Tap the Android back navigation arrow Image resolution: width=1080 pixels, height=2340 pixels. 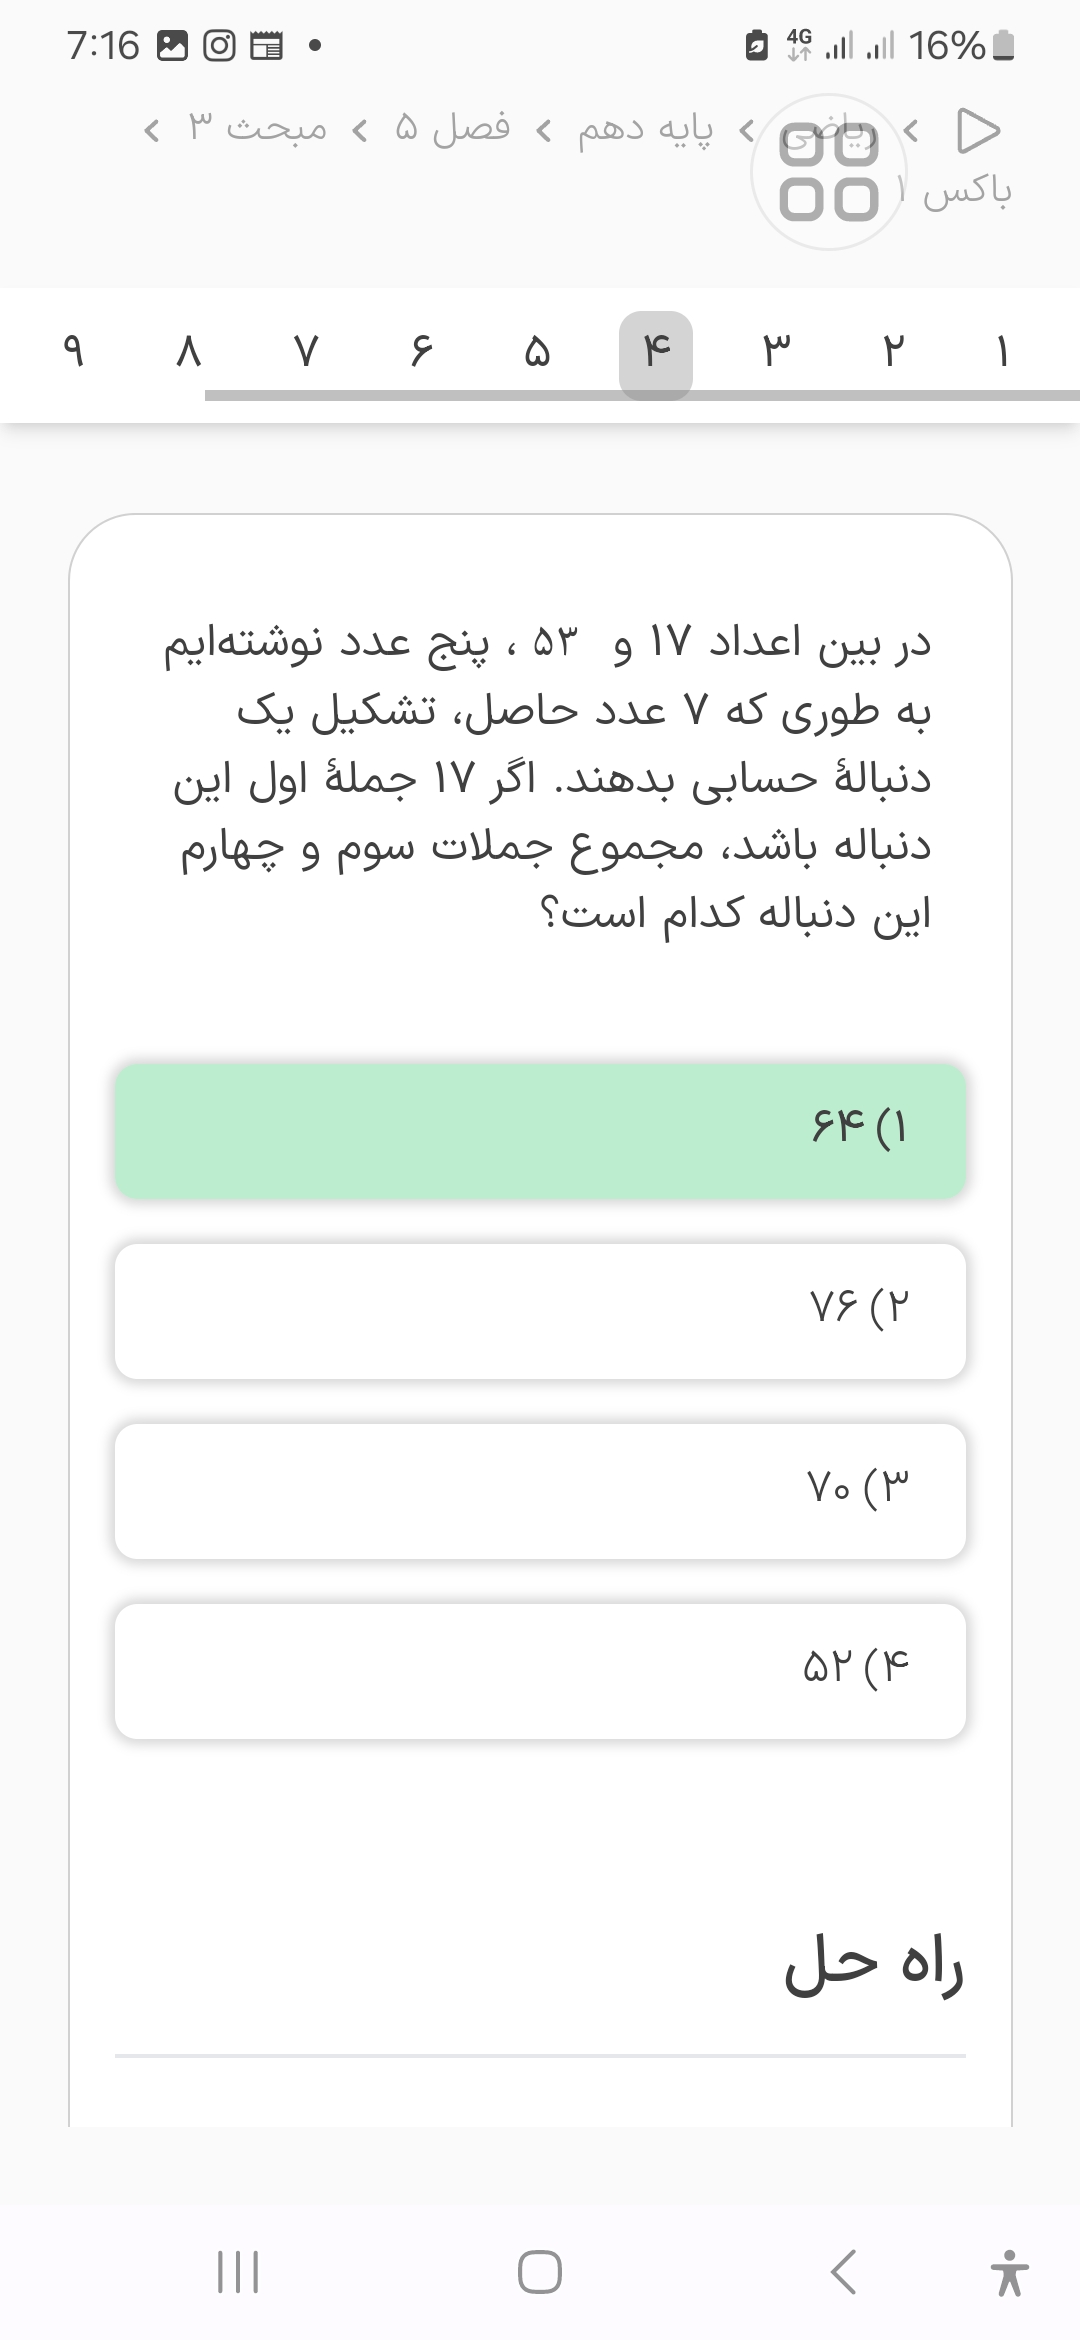point(844,2273)
